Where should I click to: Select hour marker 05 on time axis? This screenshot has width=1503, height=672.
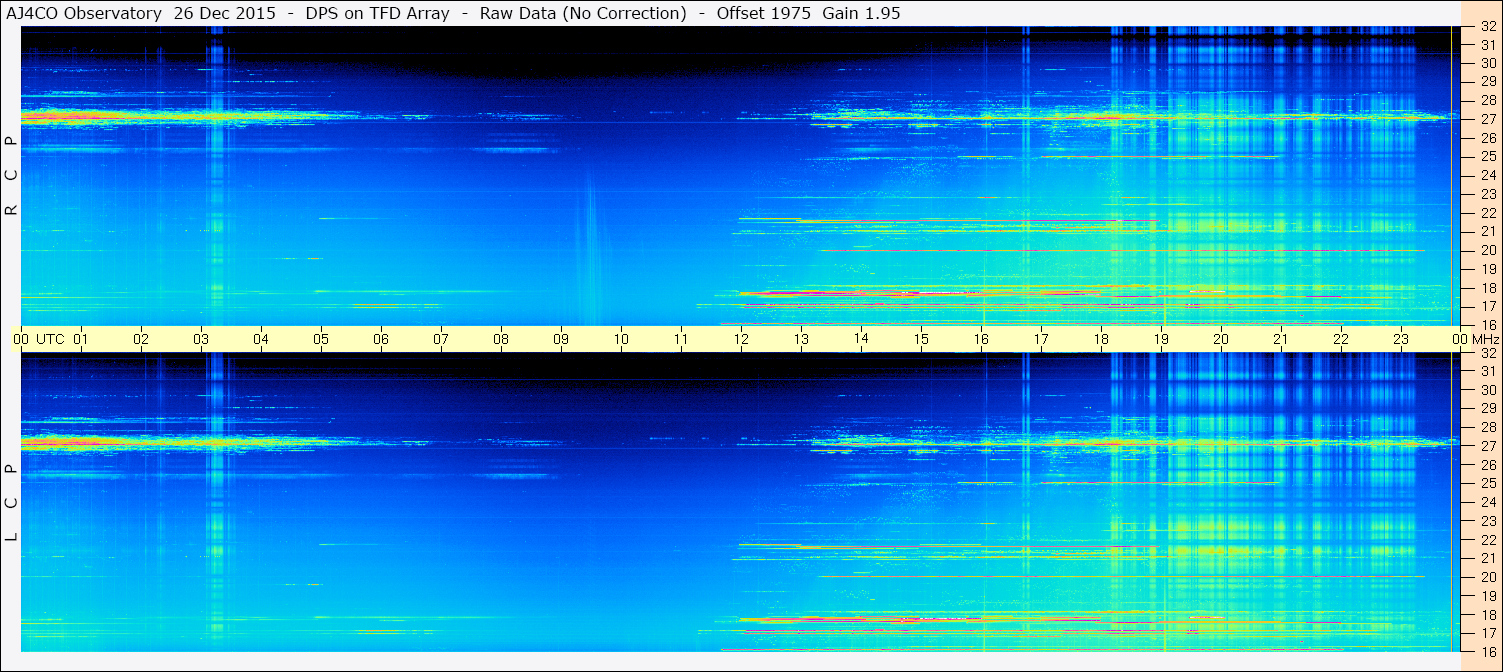coord(321,339)
